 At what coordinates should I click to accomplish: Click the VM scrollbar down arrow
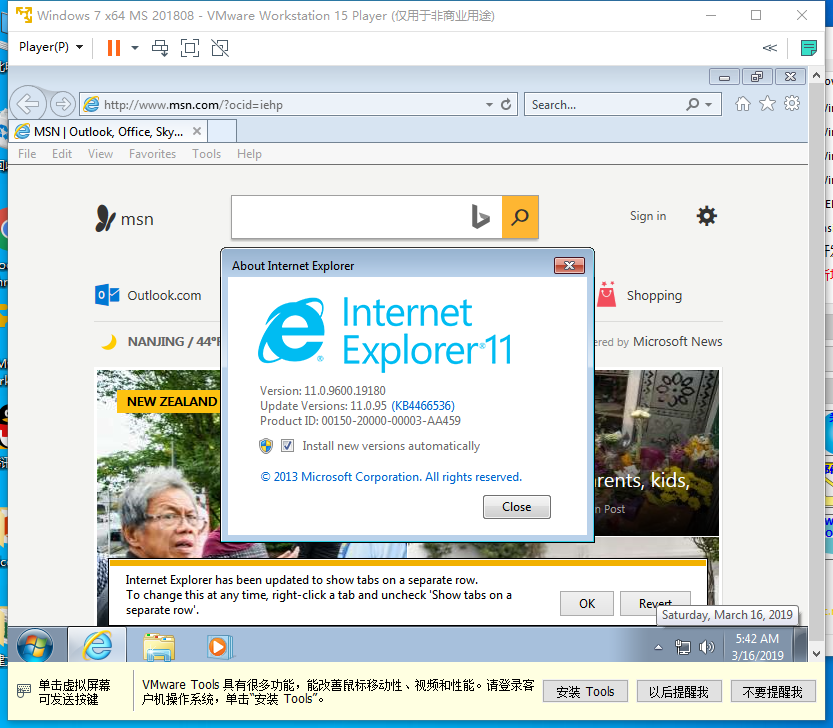[817, 654]
